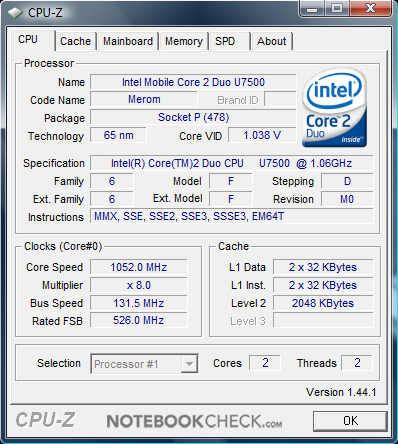Click the Code Name label
The width and height of the screenshot is (398, 444).
(57, 100)
